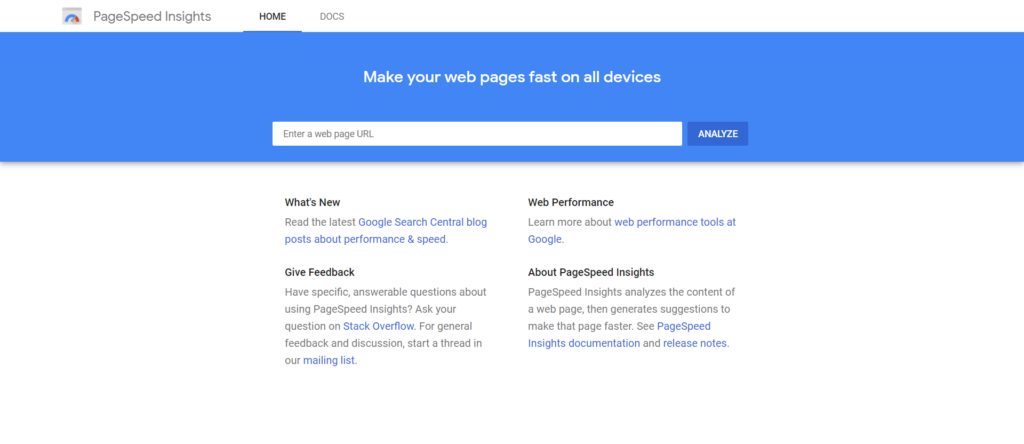Open Google Search Central blog posts link
The height and width of the screenshot is (444, 1024).
[x=422, y=222]
